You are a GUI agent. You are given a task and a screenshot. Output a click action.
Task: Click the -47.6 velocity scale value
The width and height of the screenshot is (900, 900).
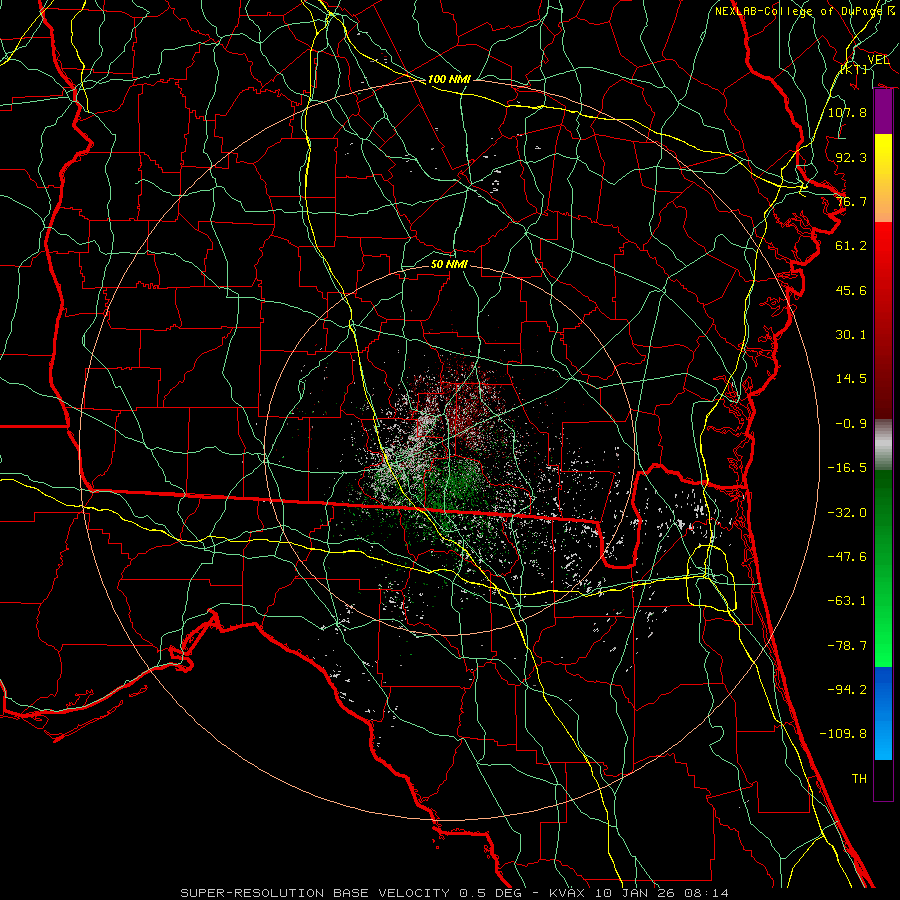(x=847, y=557)
